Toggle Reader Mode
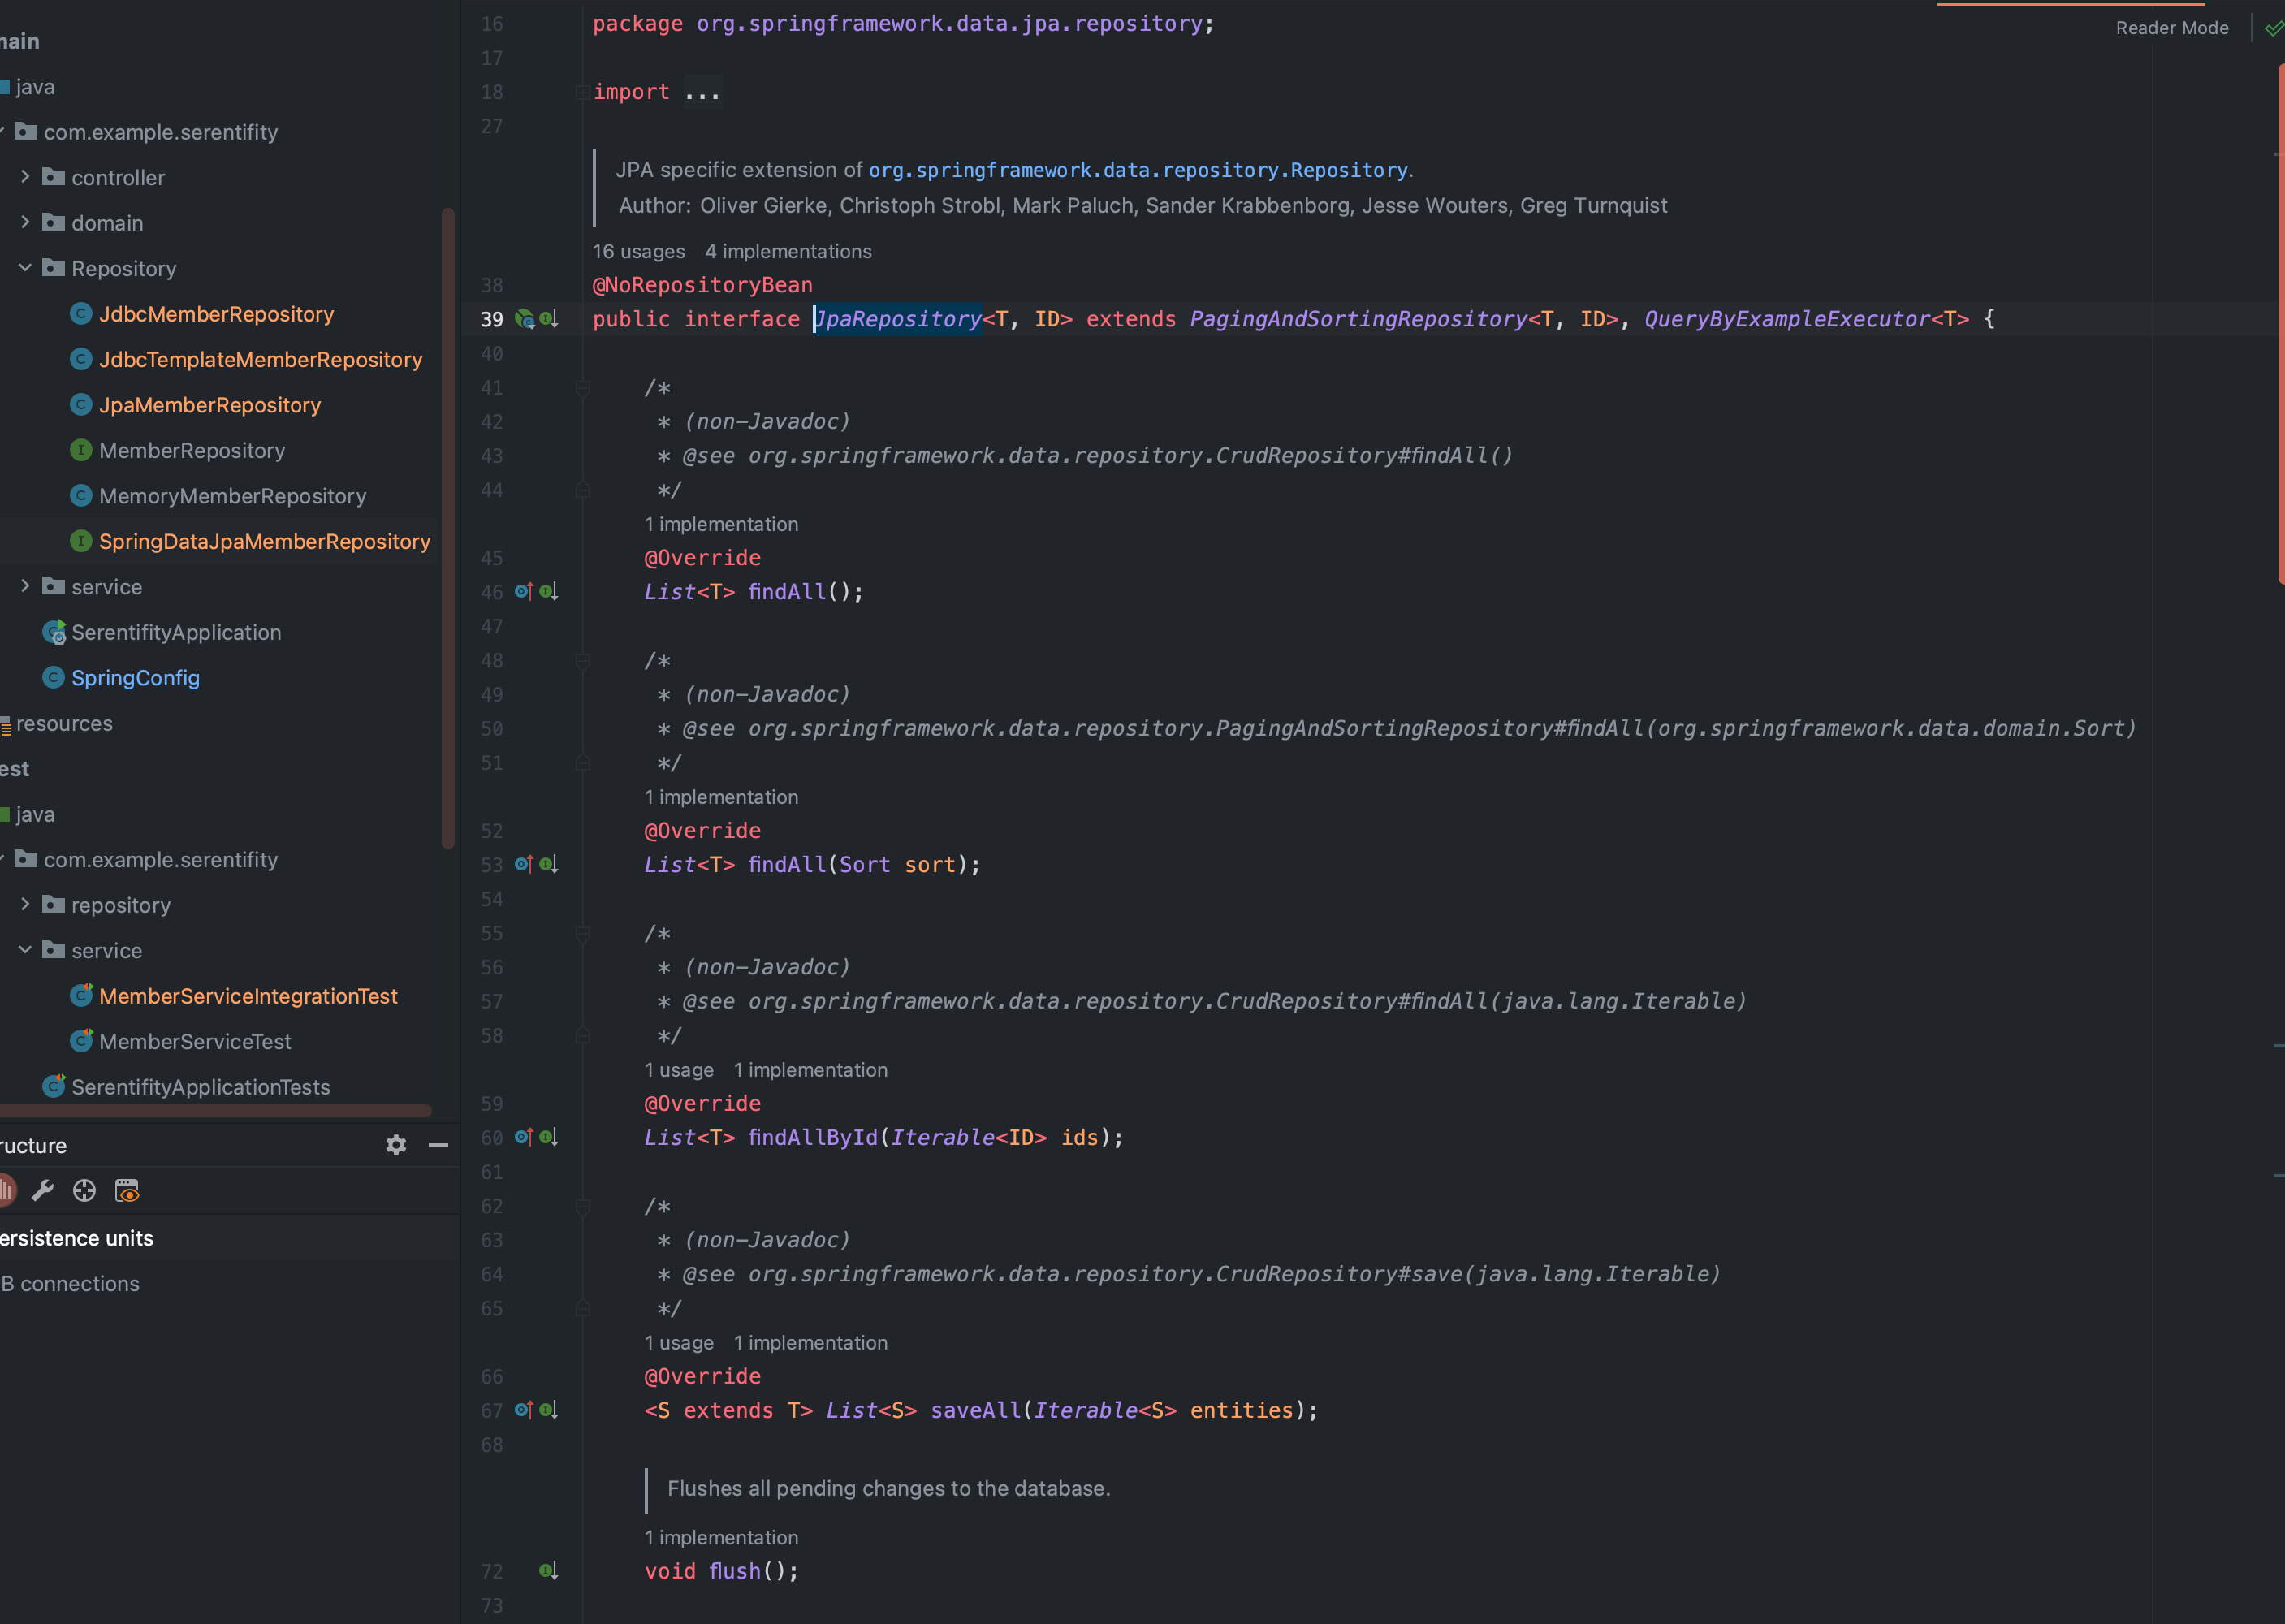Image resolution: width=2285 pixels, height=1624 pixels. (2172, 28)
